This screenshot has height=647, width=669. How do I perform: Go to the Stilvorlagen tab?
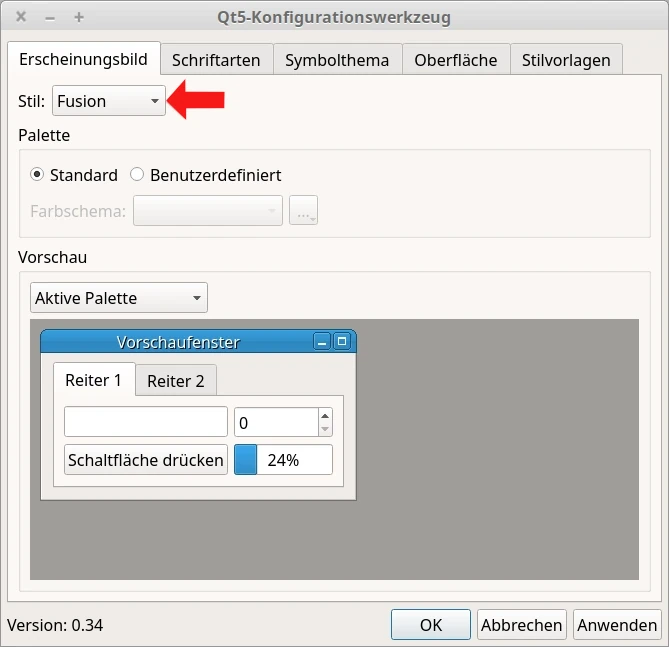(x=566, y=60)
